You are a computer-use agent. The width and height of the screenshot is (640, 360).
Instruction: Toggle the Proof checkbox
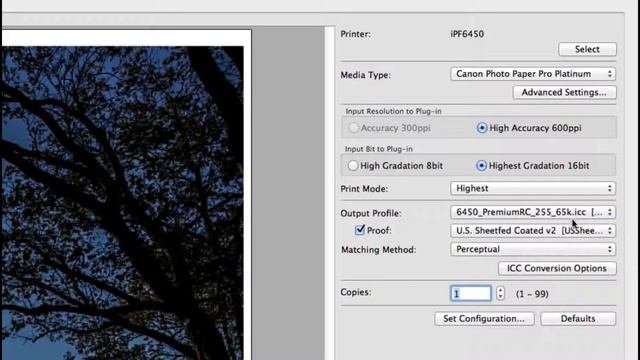360,230
